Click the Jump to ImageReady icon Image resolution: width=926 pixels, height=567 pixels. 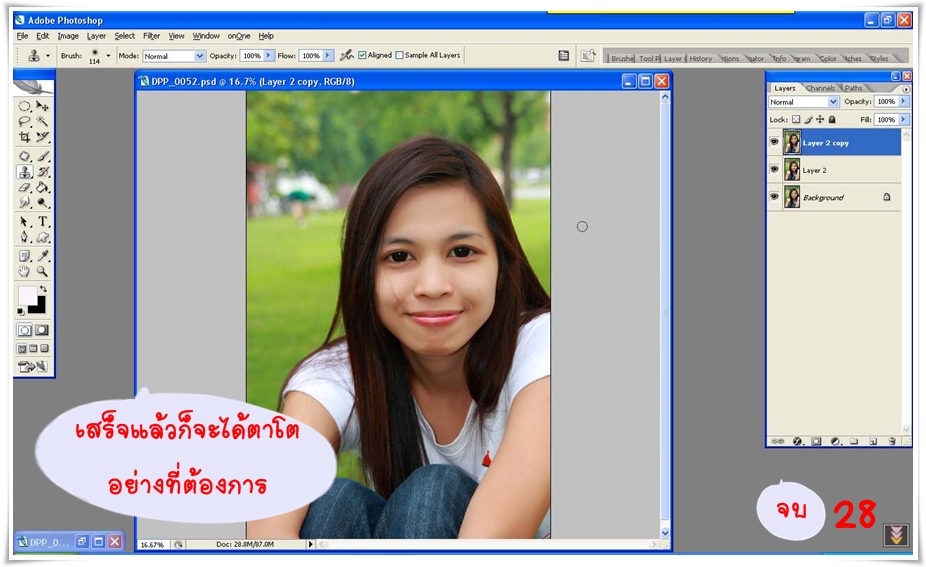click(33, 367)
